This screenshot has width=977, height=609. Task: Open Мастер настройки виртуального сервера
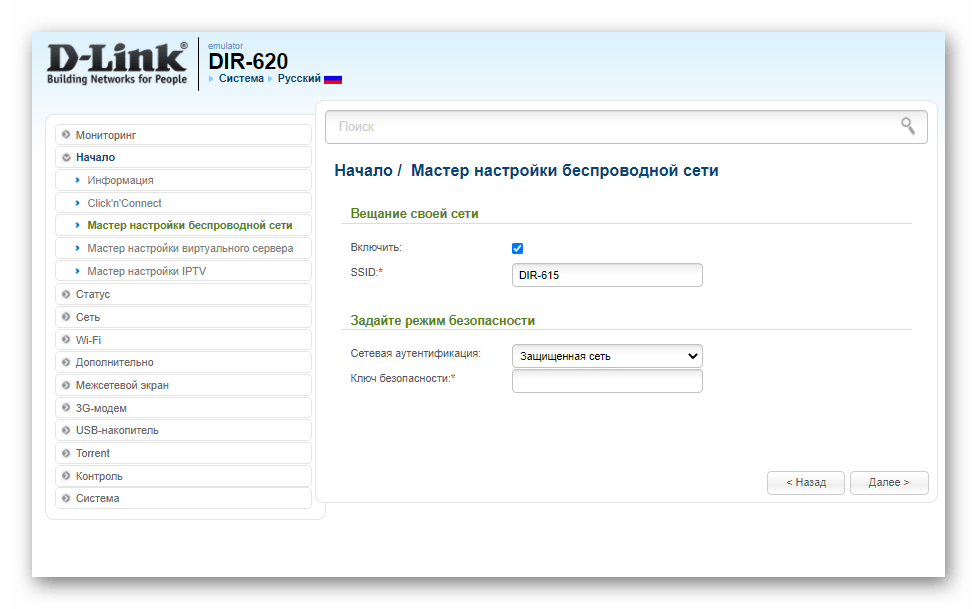click(x=190, y=249)
